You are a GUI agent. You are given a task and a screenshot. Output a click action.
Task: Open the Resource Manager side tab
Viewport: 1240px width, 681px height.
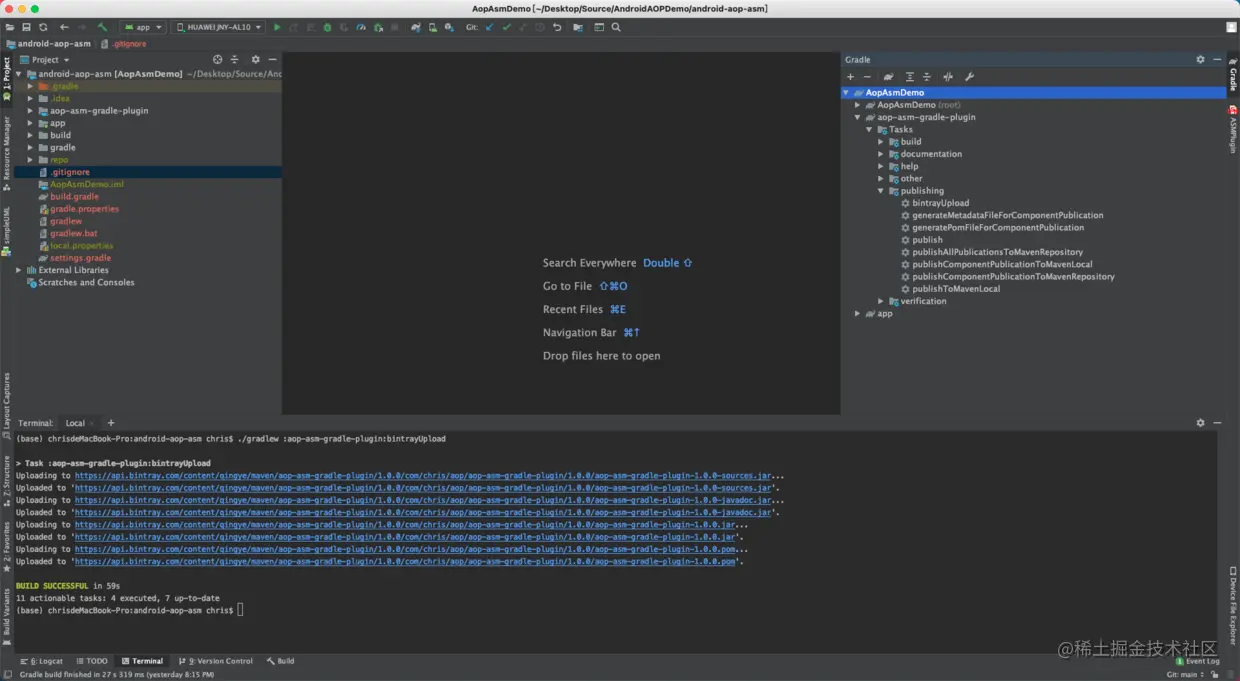[6, 154]
